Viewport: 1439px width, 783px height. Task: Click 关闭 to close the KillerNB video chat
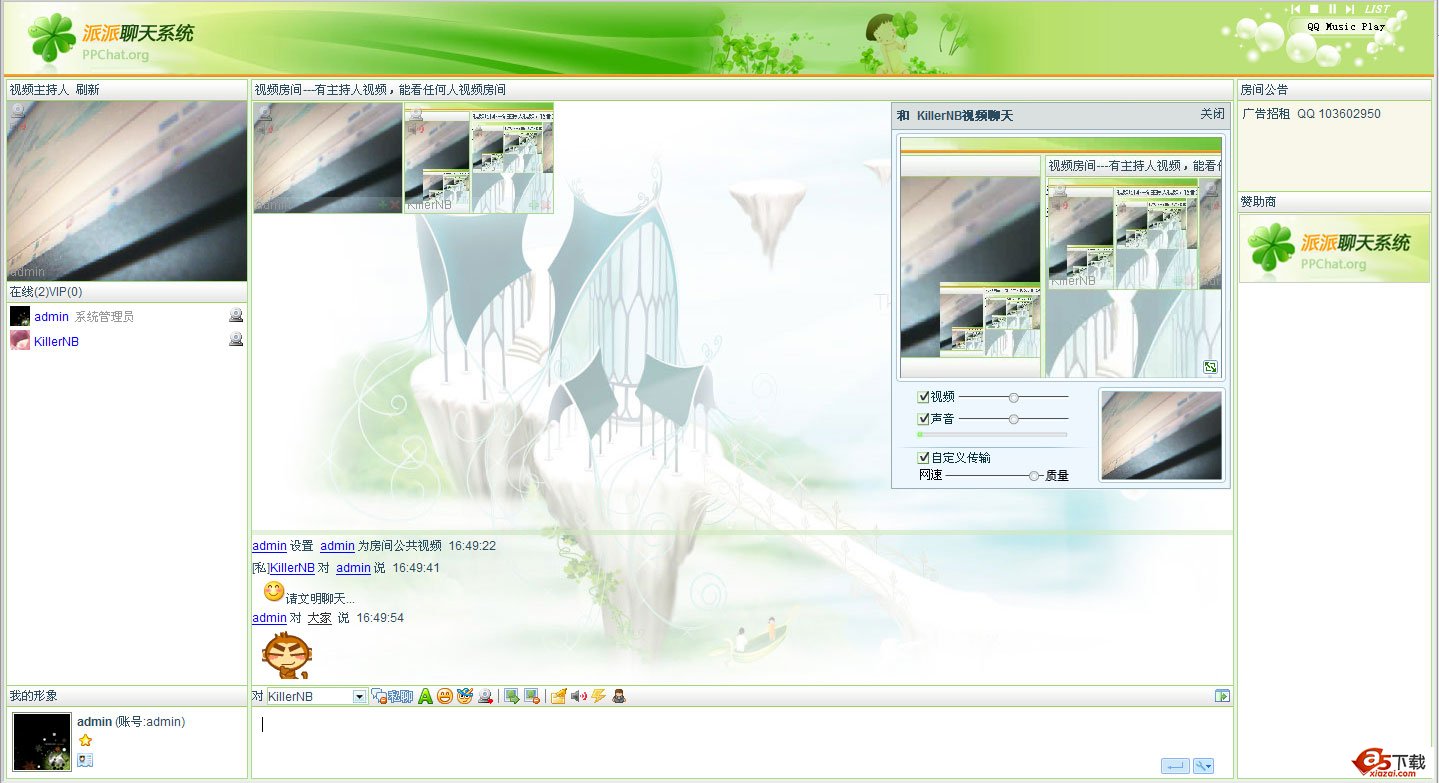(1212, 115)
